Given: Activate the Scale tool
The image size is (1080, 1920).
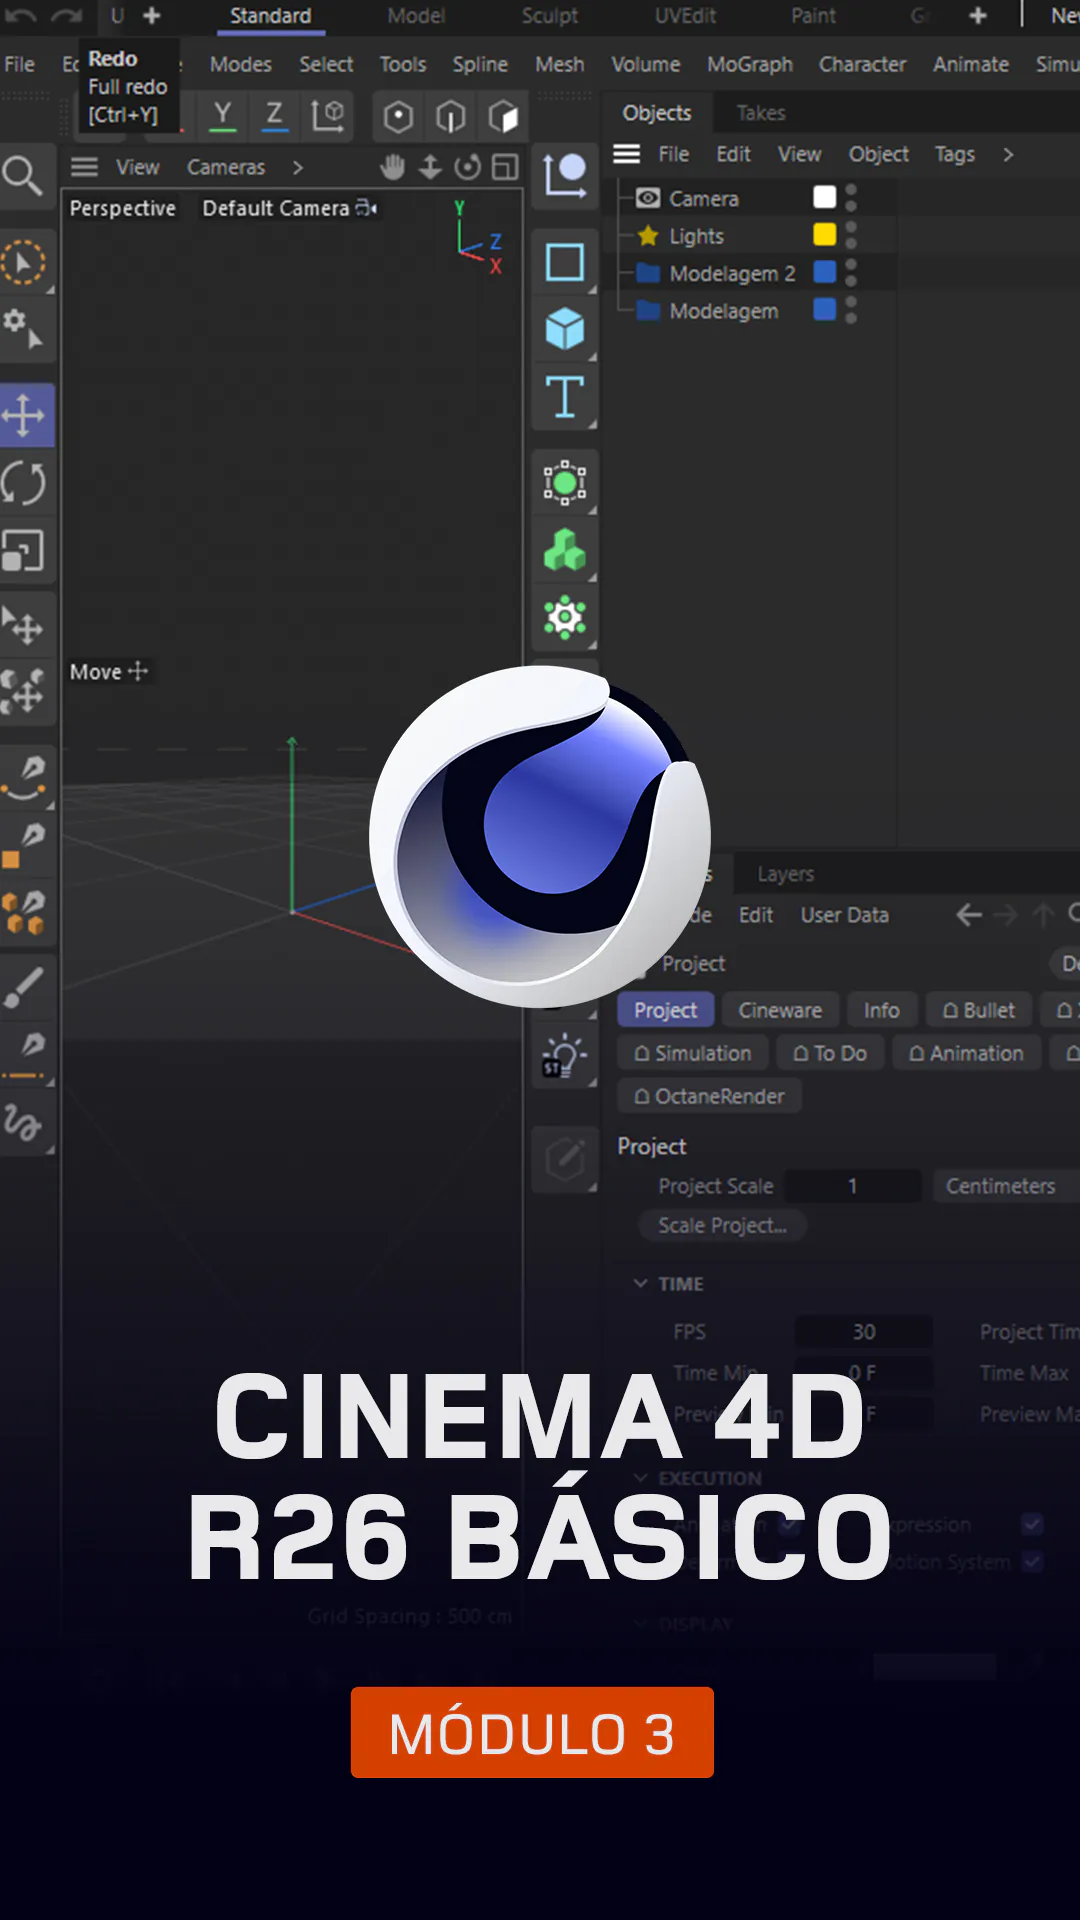Looking at the screenshot, I should tap(24, 550).
